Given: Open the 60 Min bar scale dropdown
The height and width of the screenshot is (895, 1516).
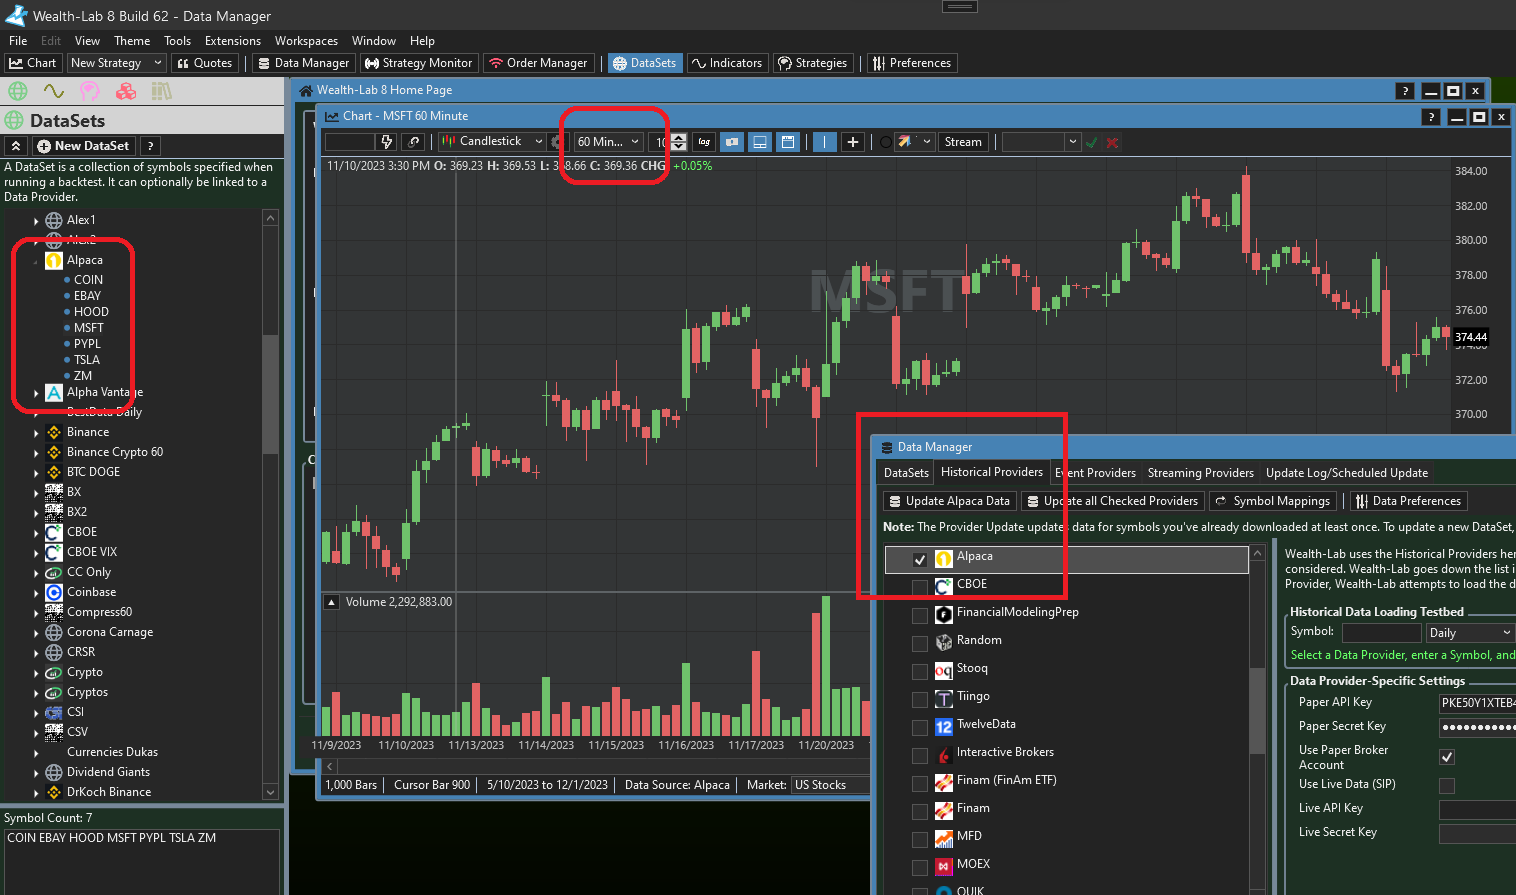Looking at the screenshot, I should [633, 141].
